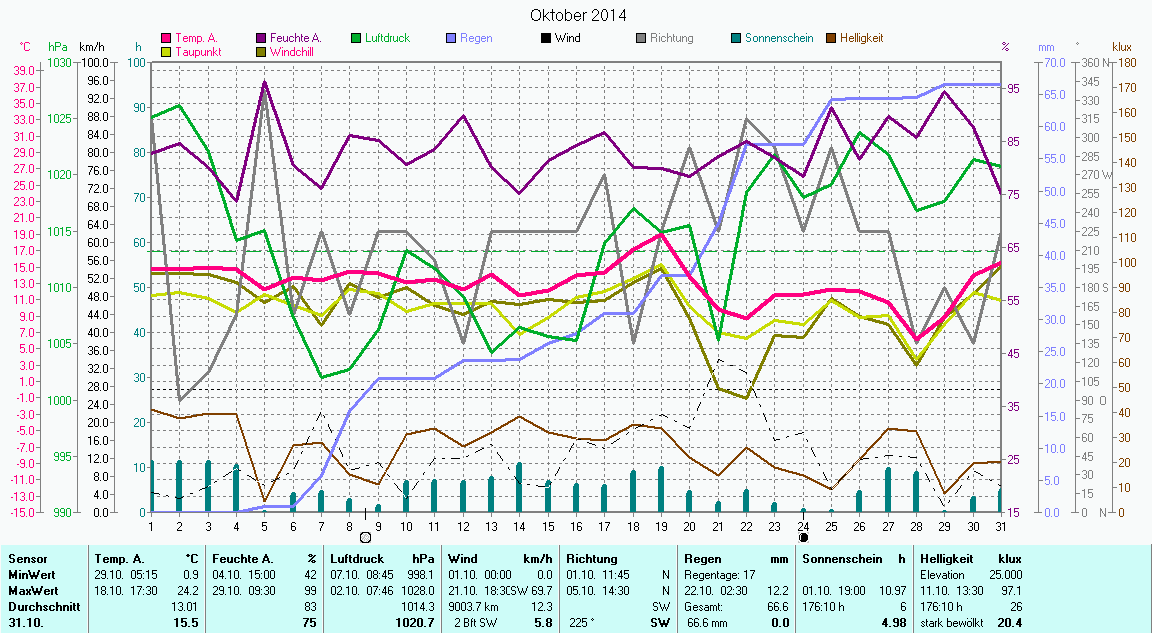Click the Oktober 2014 chart title
This screenshot has height=633, width=1152.
click(x=578, y=15)
